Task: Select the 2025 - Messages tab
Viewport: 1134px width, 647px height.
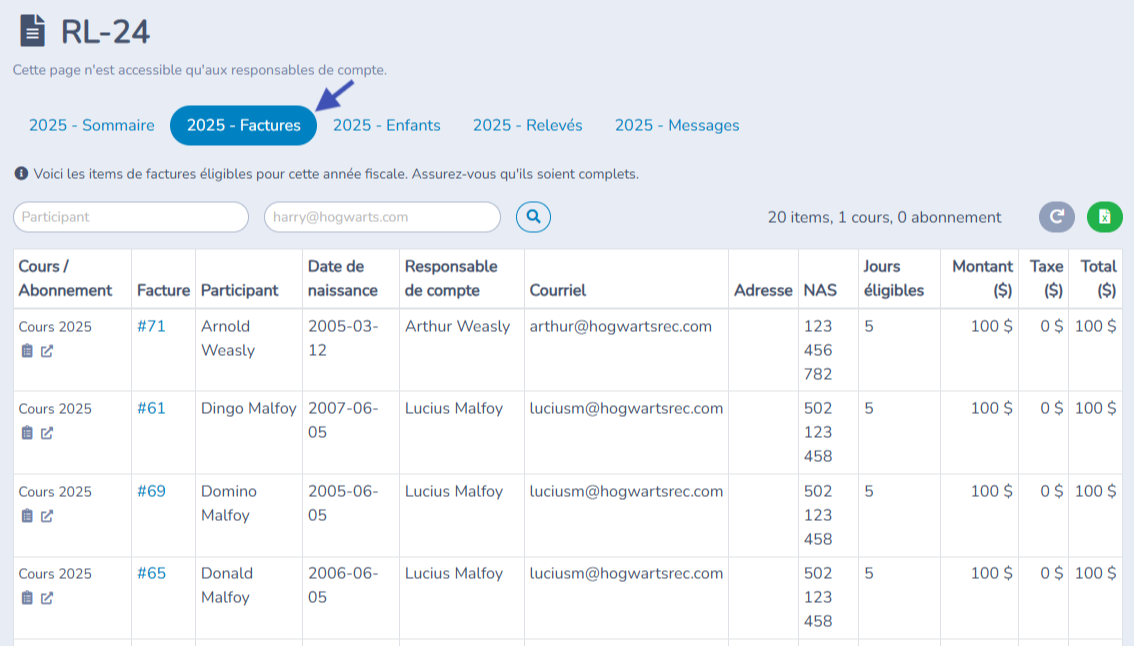Action: [x=677, y=125]
